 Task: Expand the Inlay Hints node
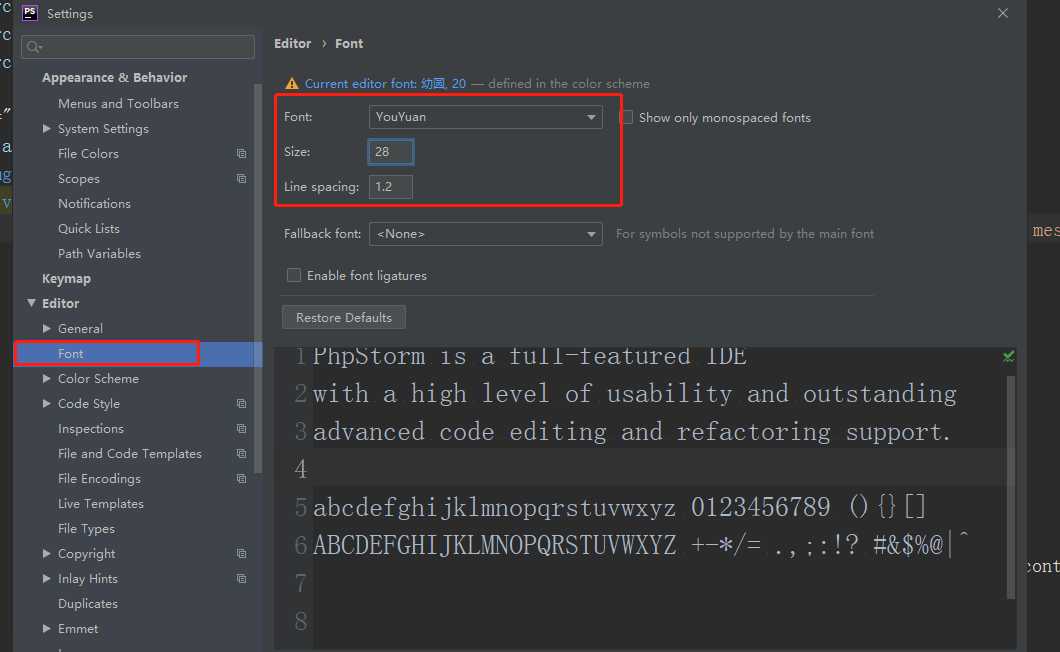pos(47,579)
